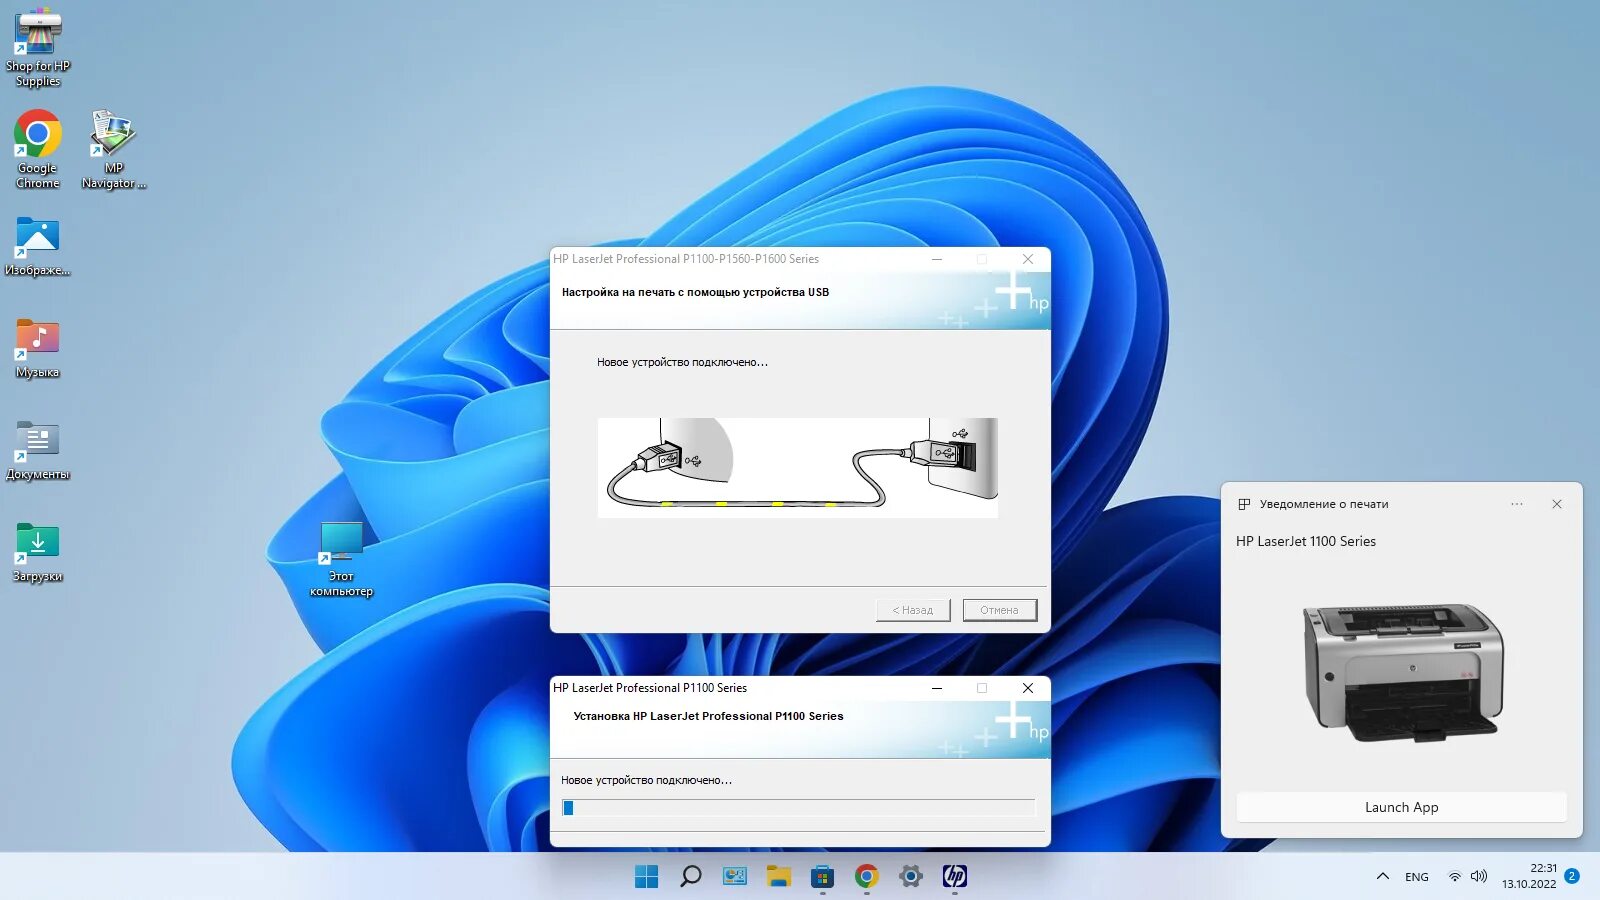This screenshot has height=900, width=1600.
Task: Click "Установка HP LaserJet Professional P1100 Series" heading
Action: (x=708, y=716)
